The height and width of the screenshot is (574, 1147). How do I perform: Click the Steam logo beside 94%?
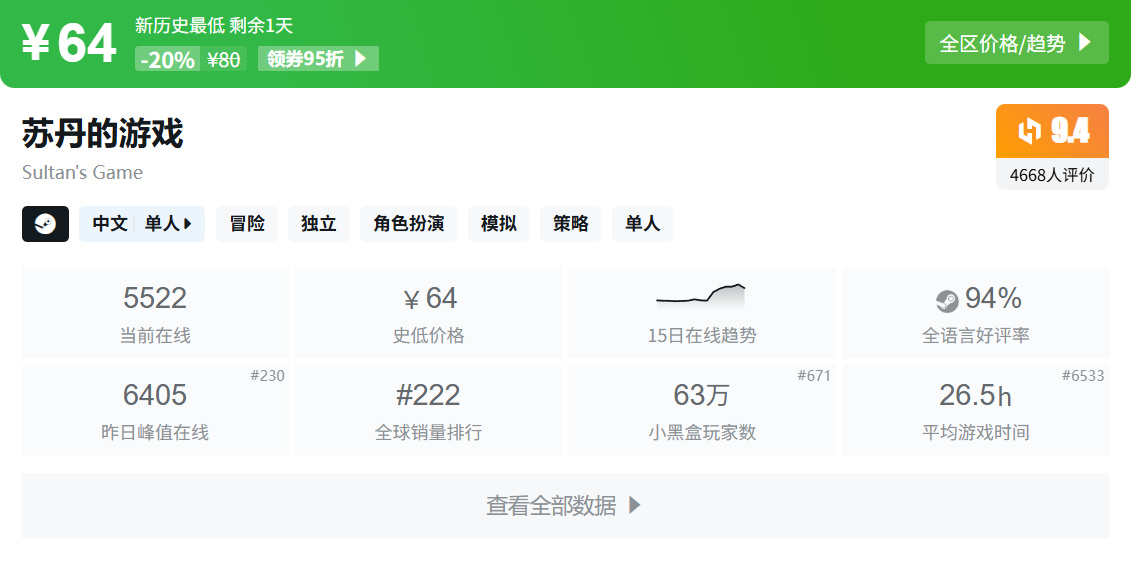947,301
